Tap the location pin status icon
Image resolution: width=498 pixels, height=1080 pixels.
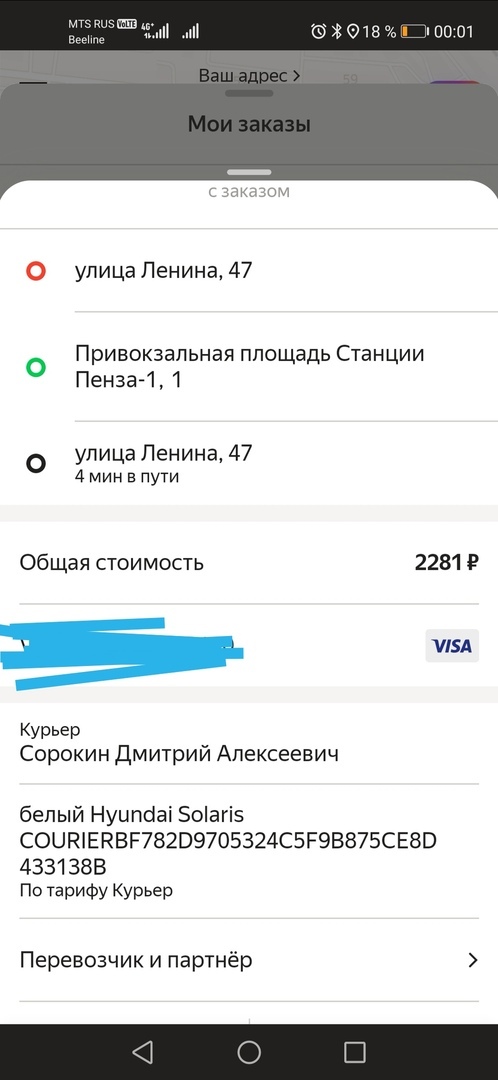coord(353,31)
